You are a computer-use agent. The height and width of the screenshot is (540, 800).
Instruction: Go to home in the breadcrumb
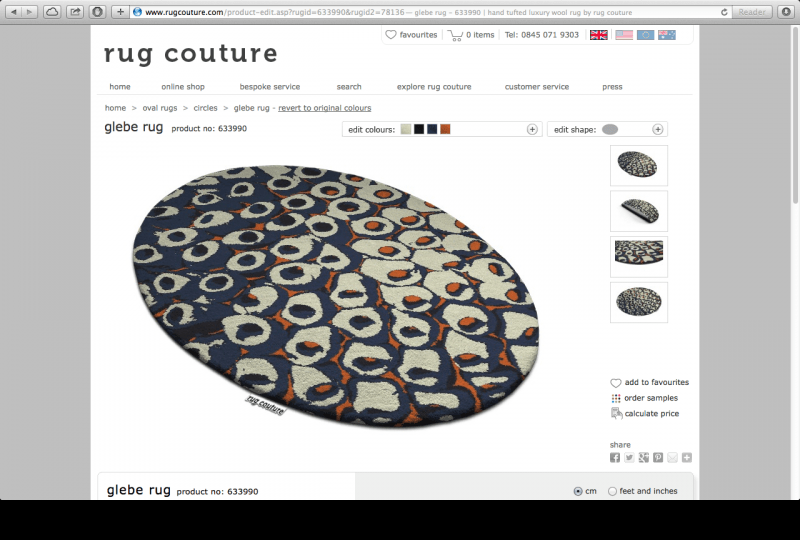pyautogui.click(x=115, y=108)
